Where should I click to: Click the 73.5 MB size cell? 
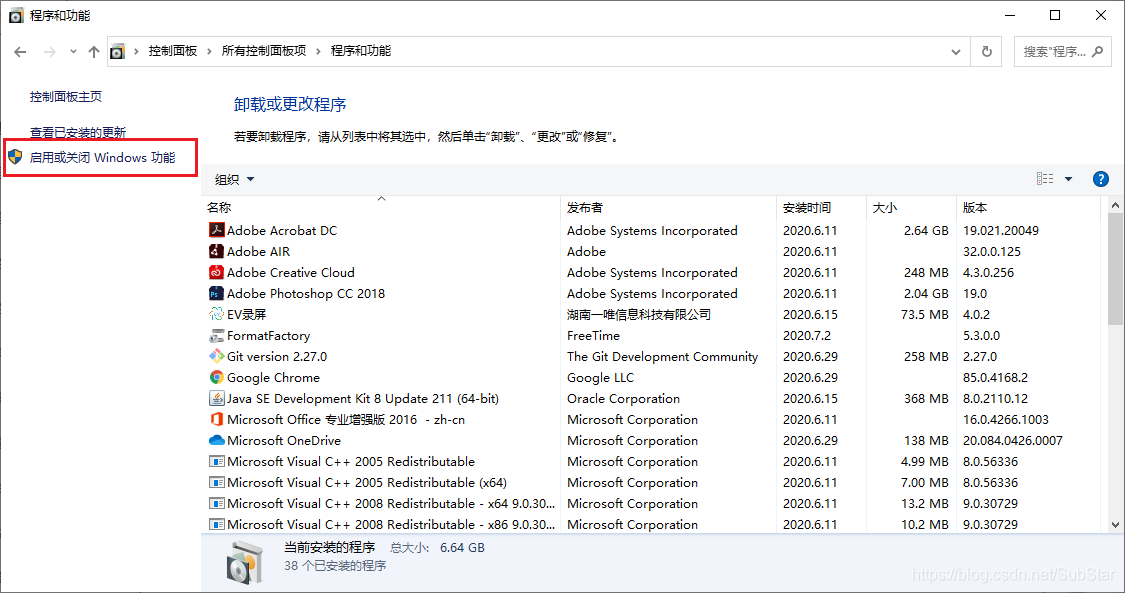coord(924,314)
